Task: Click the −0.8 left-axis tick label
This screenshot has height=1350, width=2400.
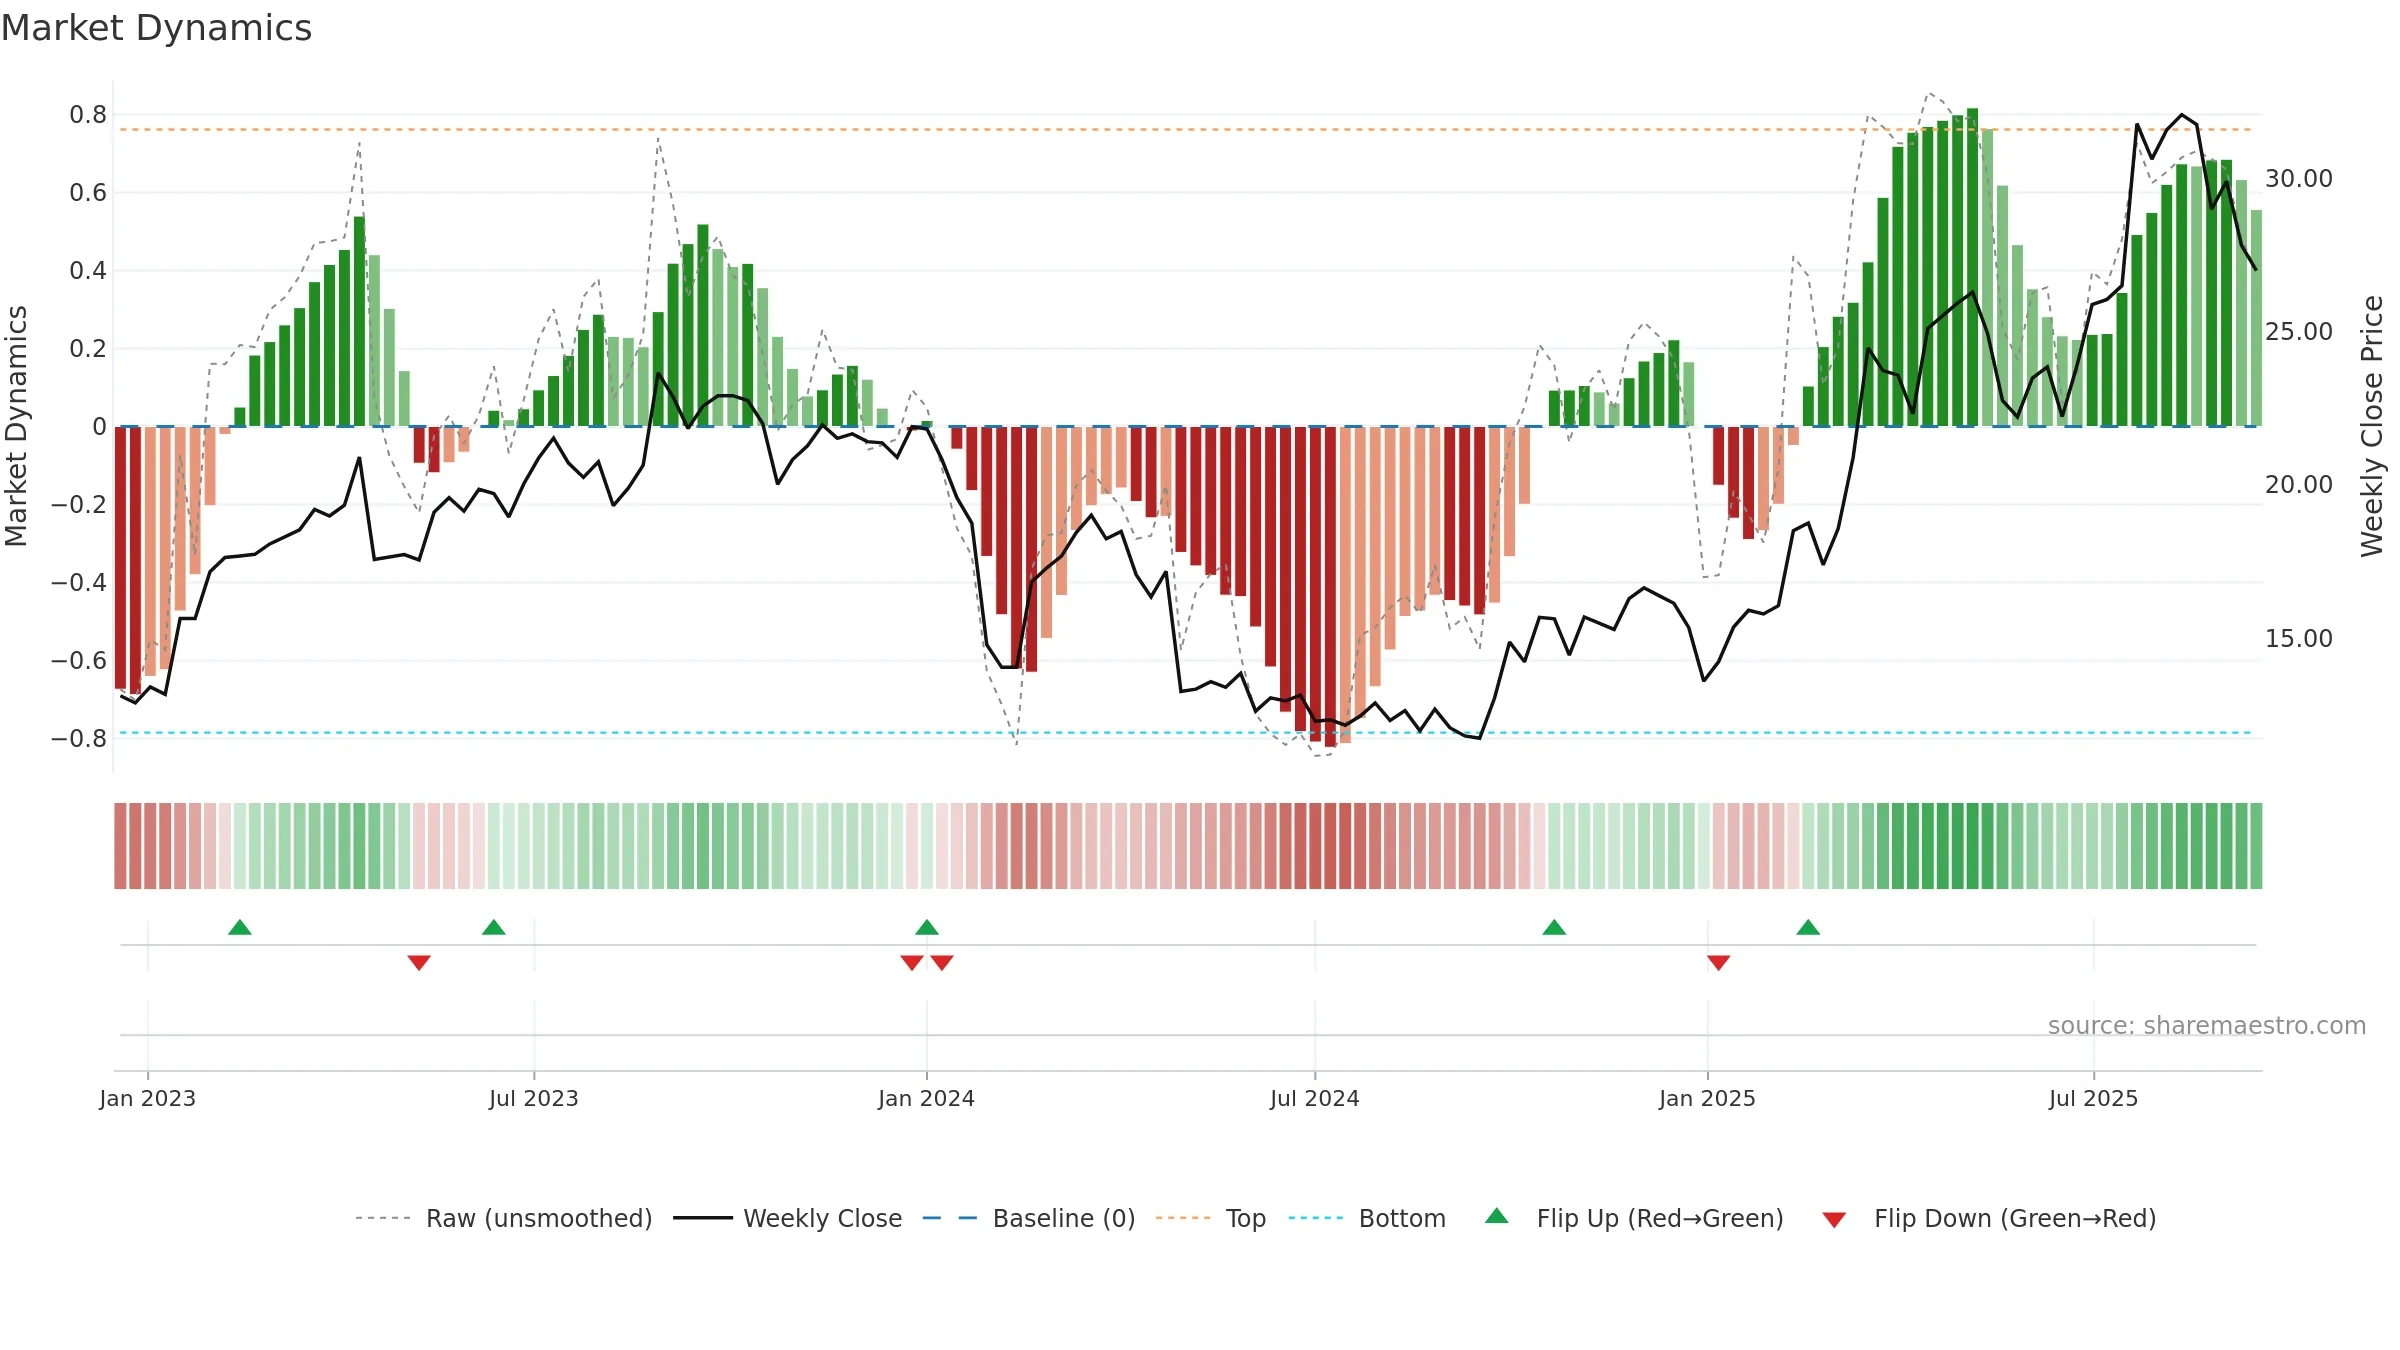Action: 79,739
